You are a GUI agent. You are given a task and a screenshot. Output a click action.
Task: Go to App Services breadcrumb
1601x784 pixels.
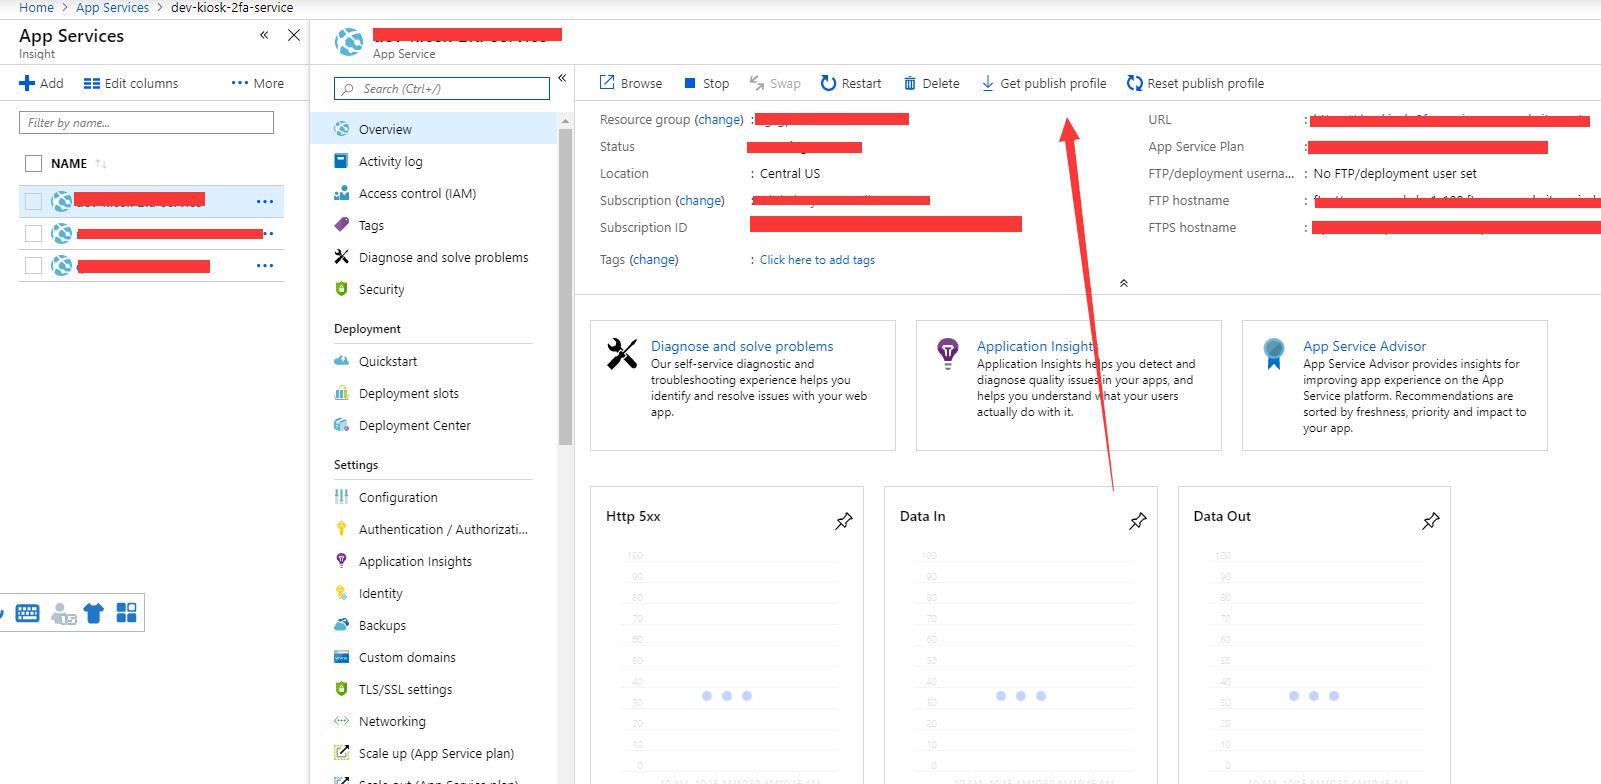click(x=112, y=7)
